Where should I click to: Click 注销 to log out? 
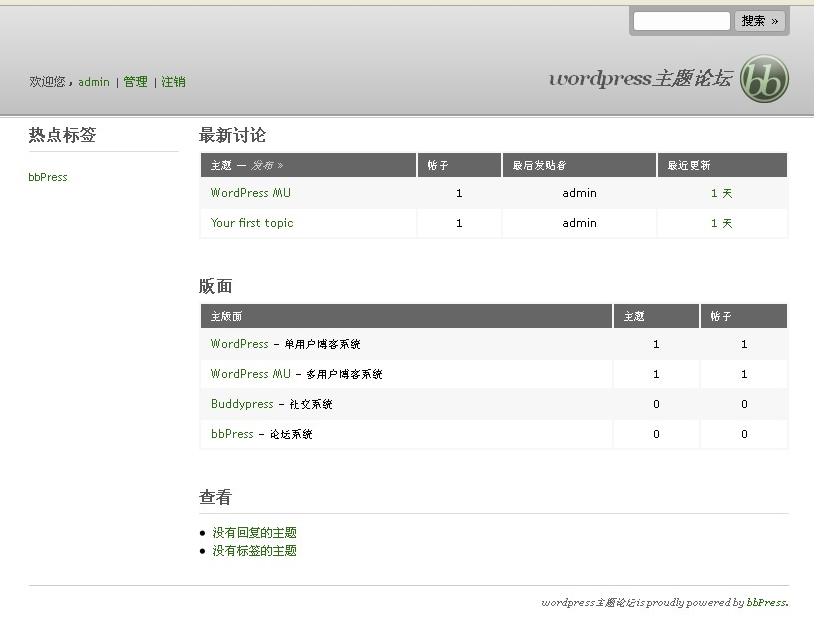173,82
